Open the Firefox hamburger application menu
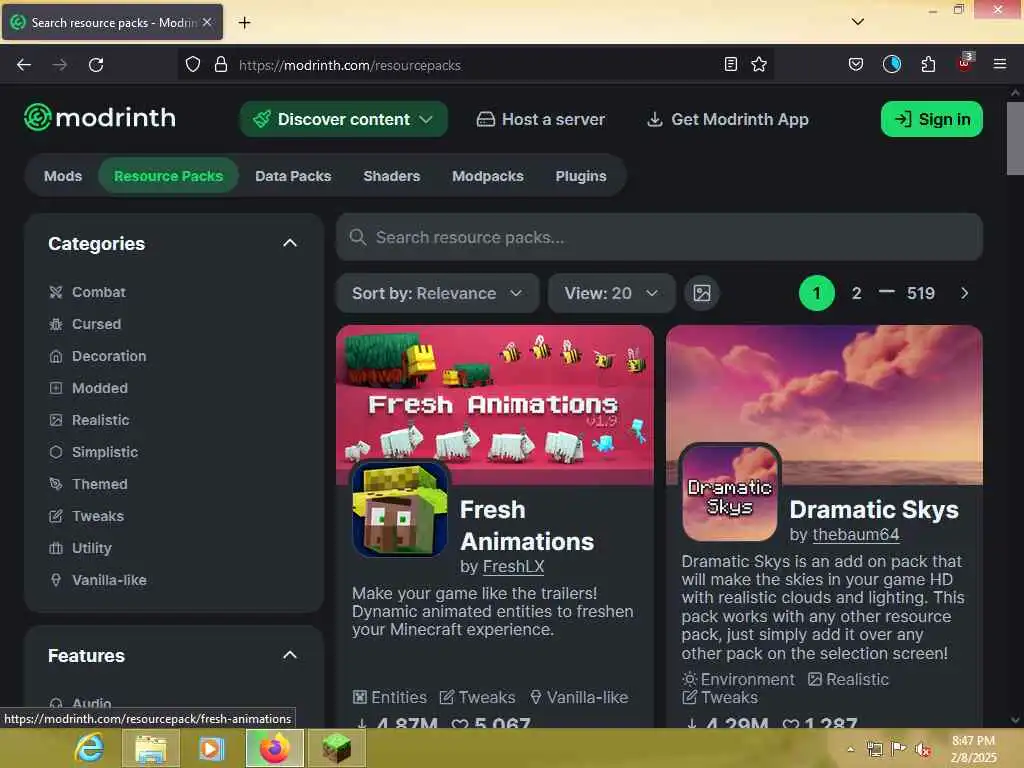 coord(999,64)
